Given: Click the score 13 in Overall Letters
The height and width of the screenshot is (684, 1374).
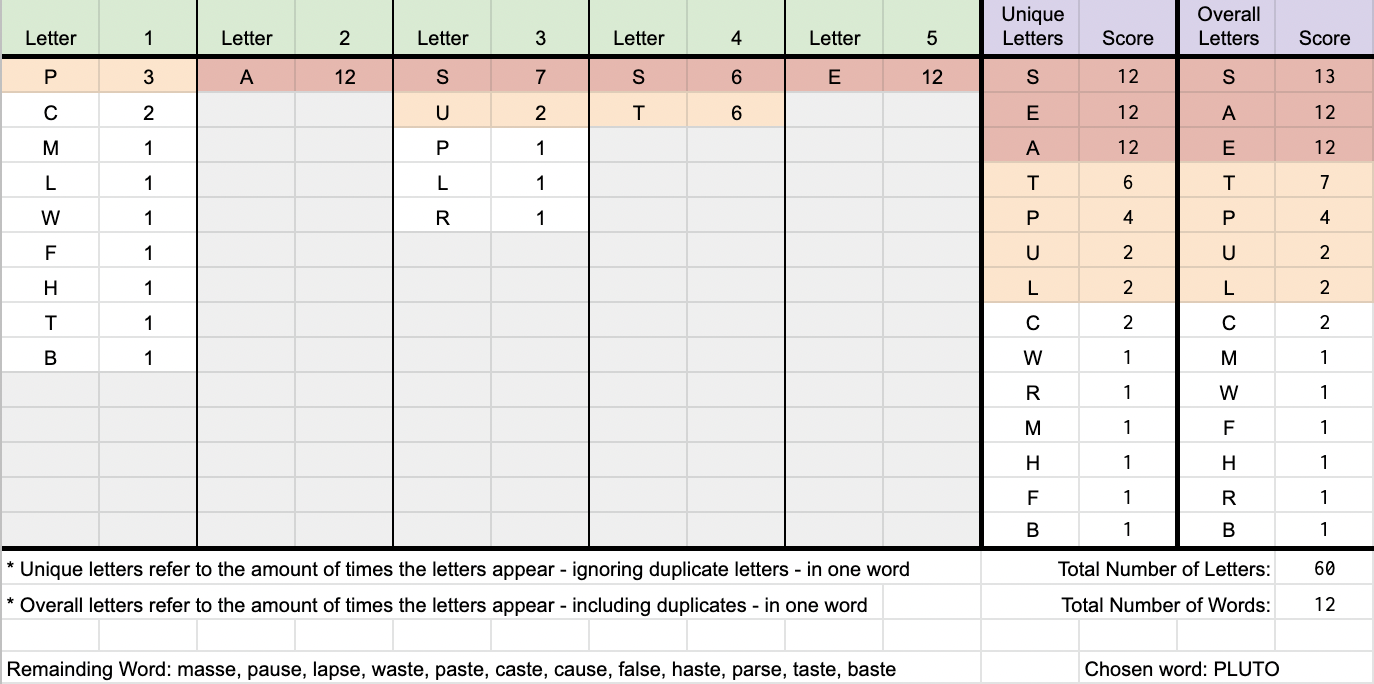Looking at the screenshot, I should (1324, 77).
